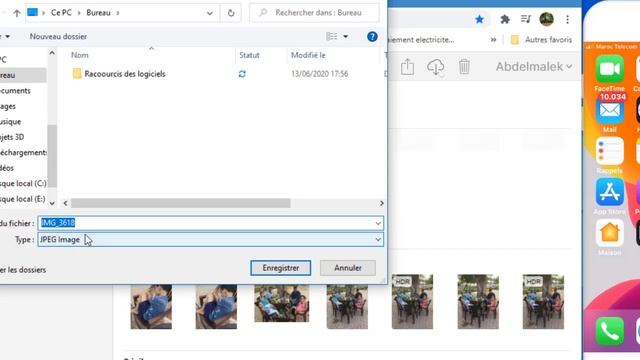Select Bureau item in navigation pane

(22, 75)
